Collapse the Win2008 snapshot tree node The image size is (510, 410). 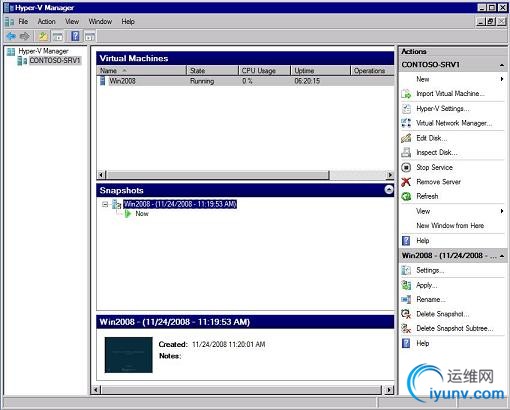click(105, 204)
